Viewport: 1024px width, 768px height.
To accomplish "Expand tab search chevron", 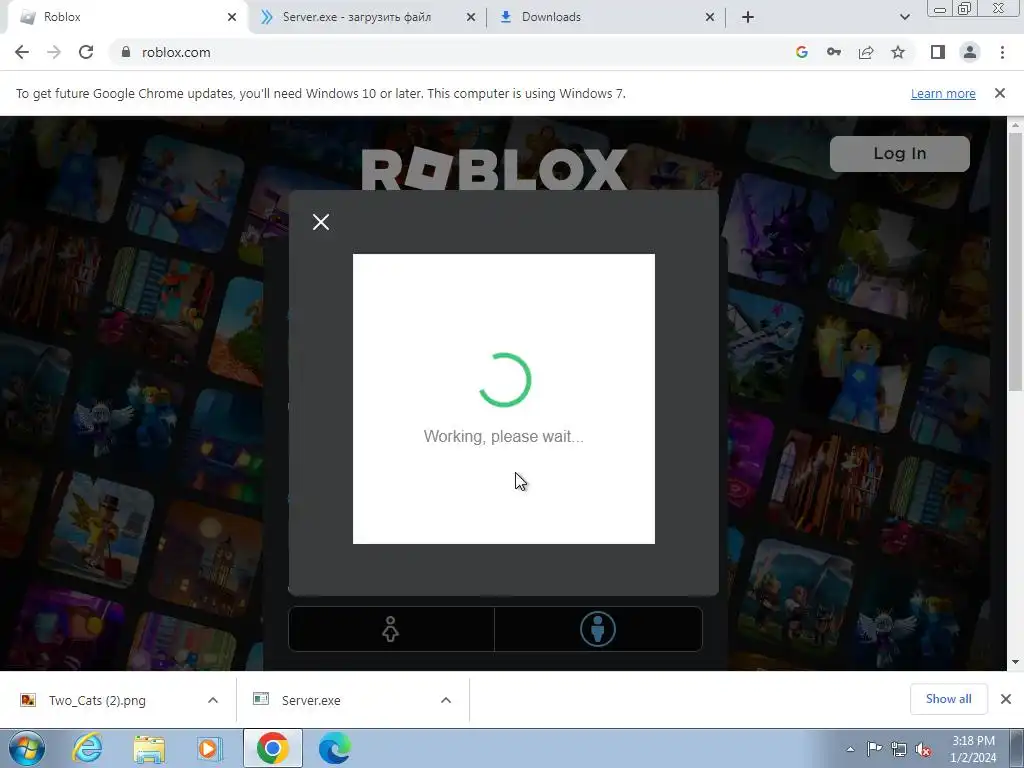I will point(904,17).
